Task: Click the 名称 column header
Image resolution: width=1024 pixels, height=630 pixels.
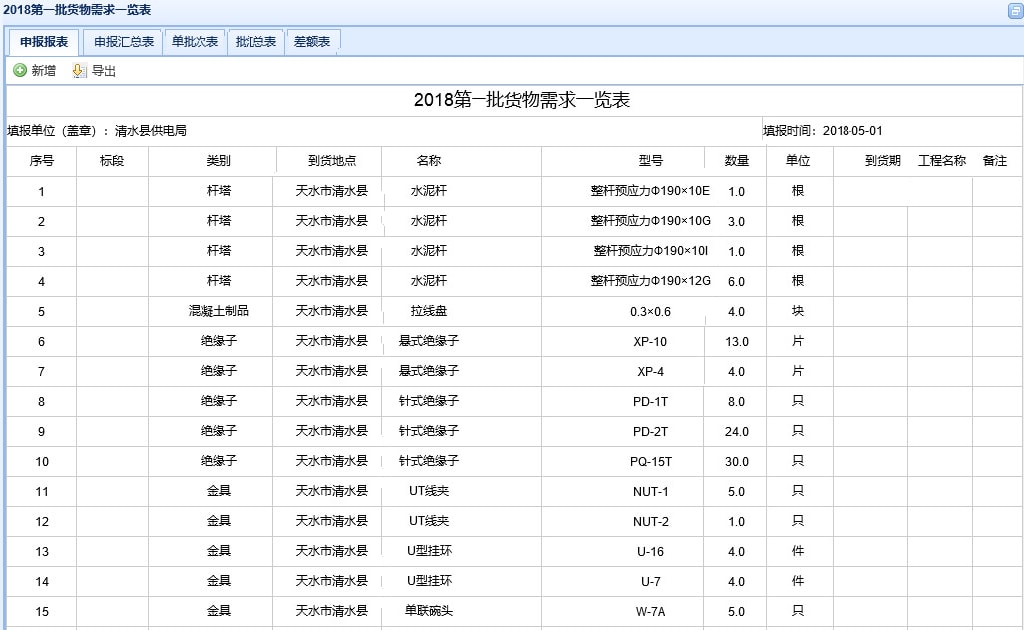Action: 428,161
